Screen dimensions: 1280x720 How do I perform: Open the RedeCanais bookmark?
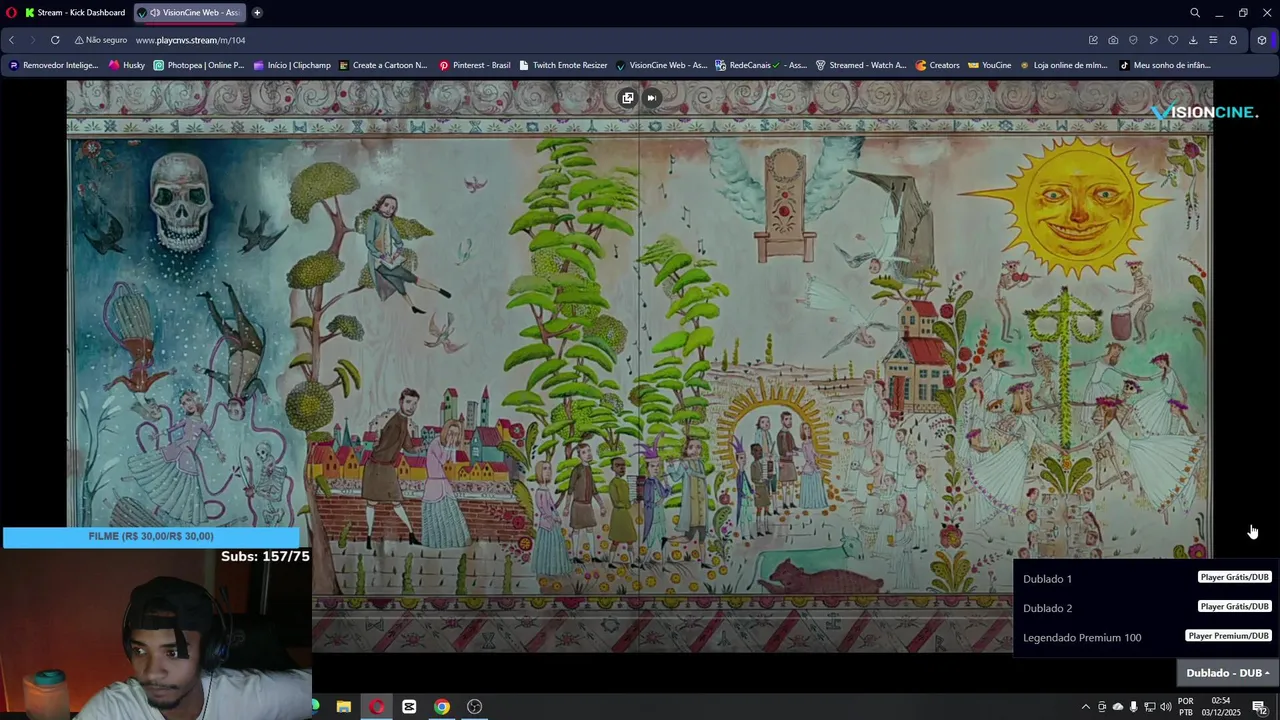point(761,65)
